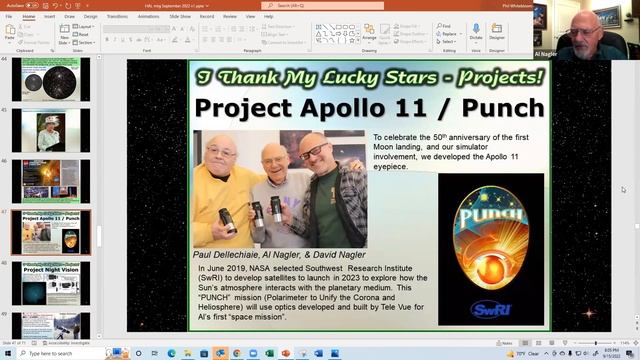The image size is (640, 360).
Task: Apply Underline formatting button
Action: [x=122, y=40]
